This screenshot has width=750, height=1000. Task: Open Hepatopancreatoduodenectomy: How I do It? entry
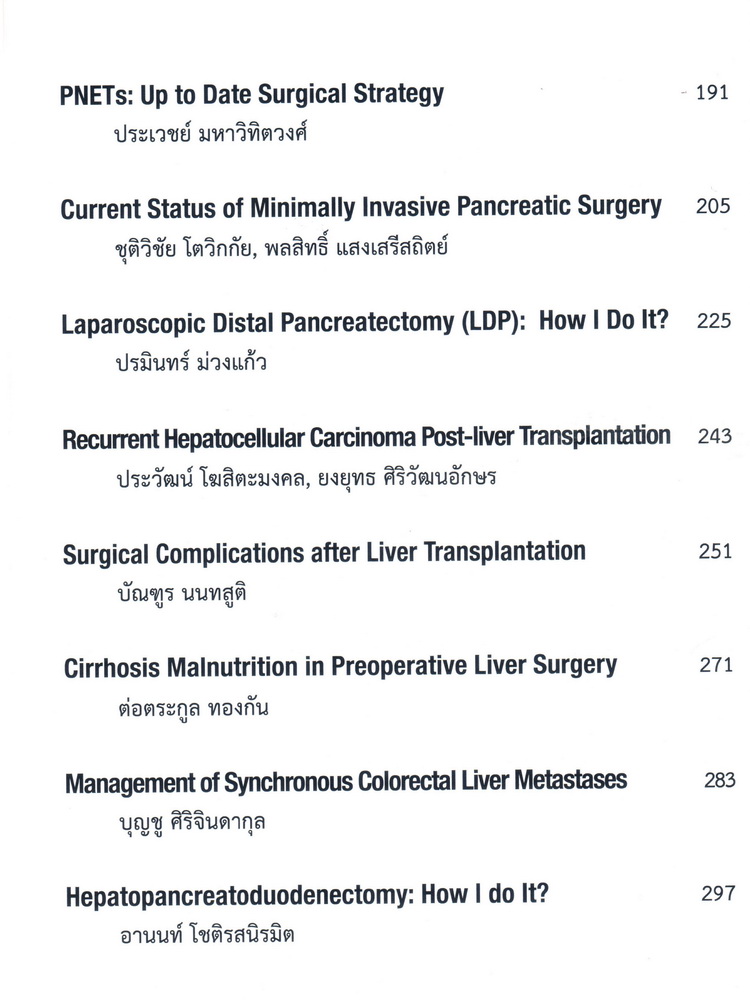coord(307,895)
